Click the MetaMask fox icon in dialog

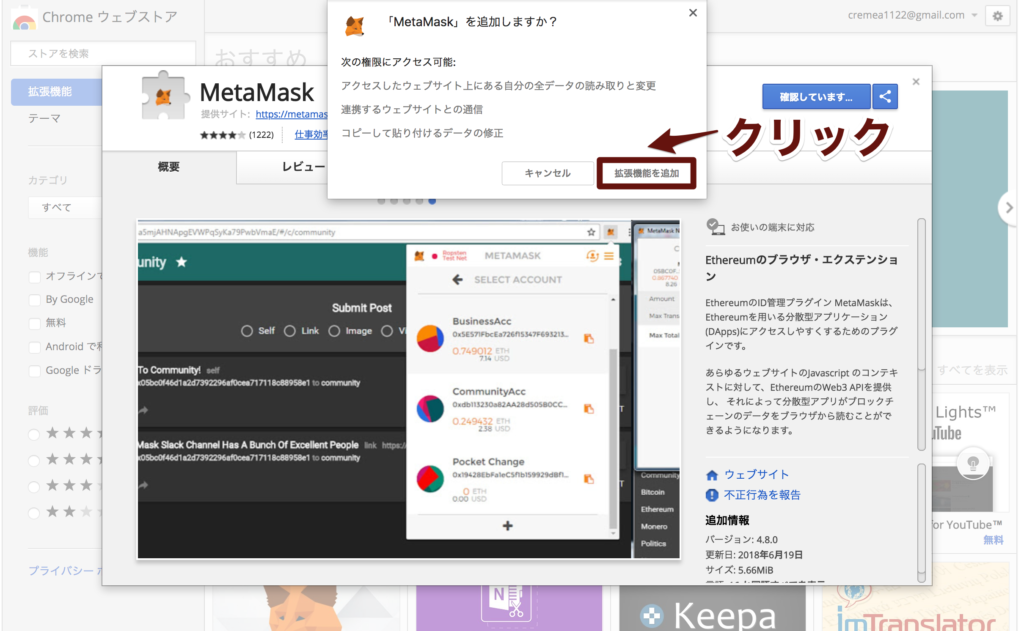[x=355, y=26]
